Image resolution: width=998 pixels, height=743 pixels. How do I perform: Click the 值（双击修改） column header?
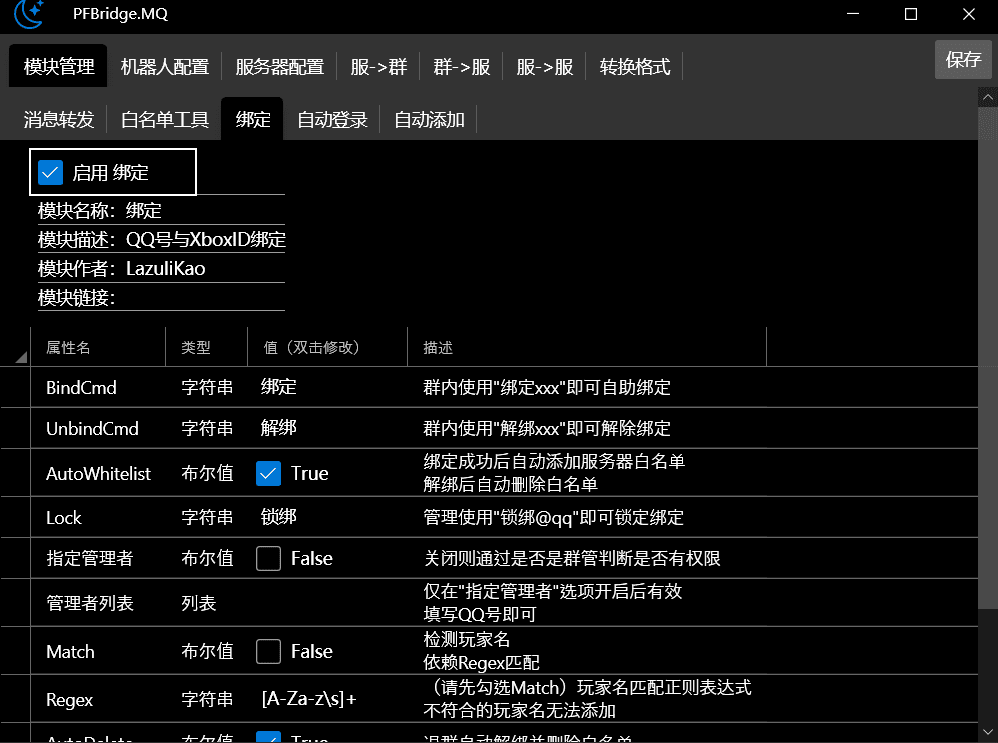click(x=328, y=347)
